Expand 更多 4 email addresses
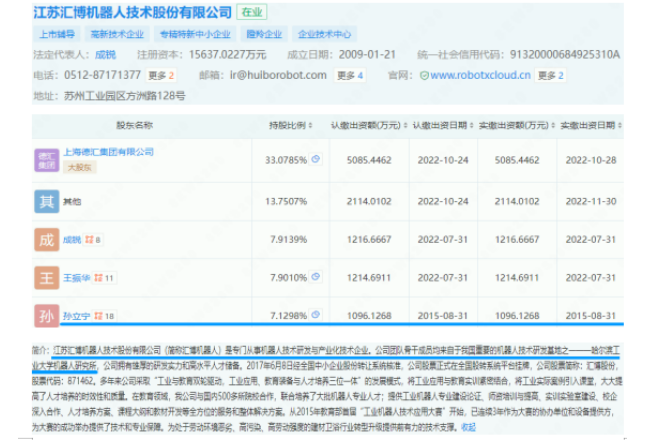Viewport: 650px width, 448px height. click(x=350, y=75)
